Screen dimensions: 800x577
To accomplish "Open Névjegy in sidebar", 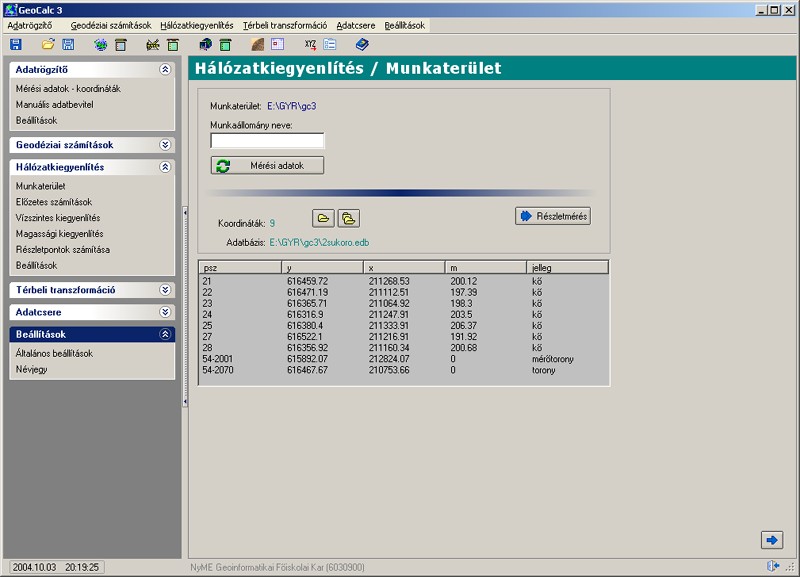I will point(31,369).
